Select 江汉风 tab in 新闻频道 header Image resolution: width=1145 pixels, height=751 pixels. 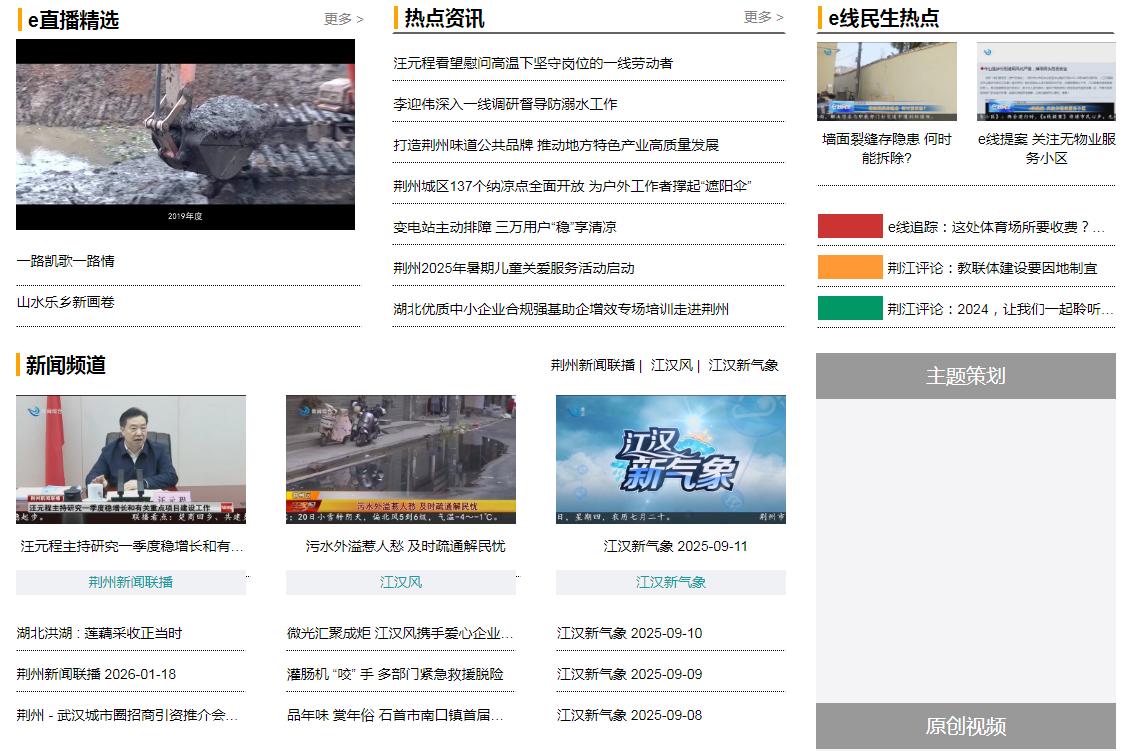tap(671, 365)
